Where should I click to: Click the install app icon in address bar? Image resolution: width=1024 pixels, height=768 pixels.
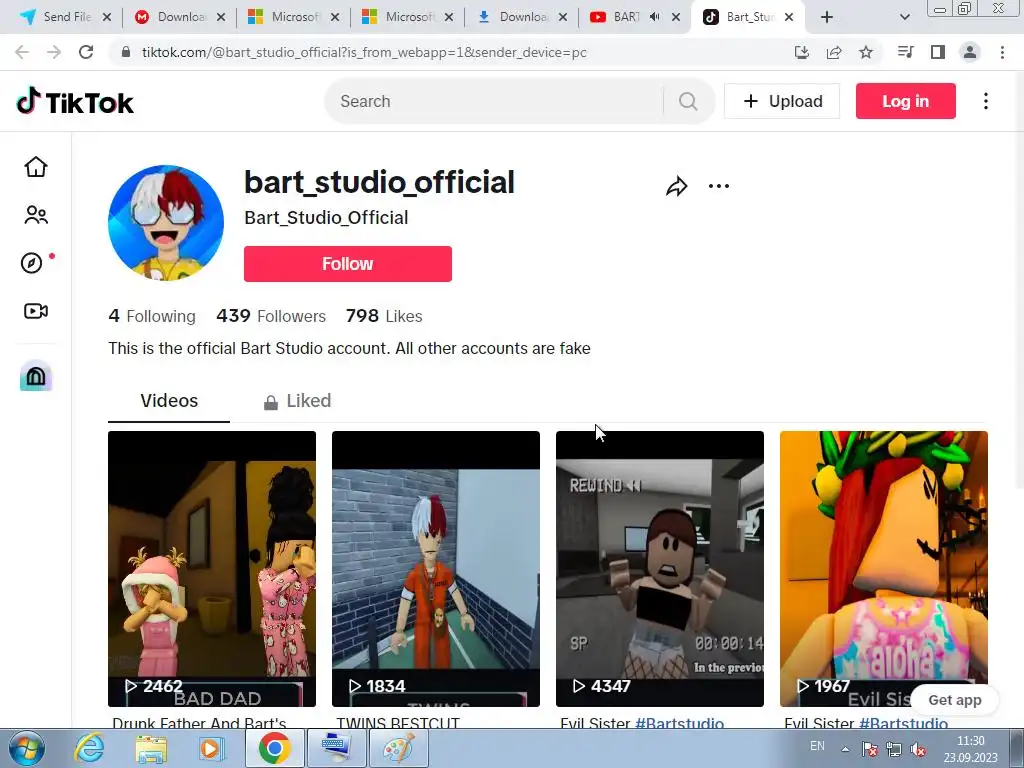coord(802,52)
